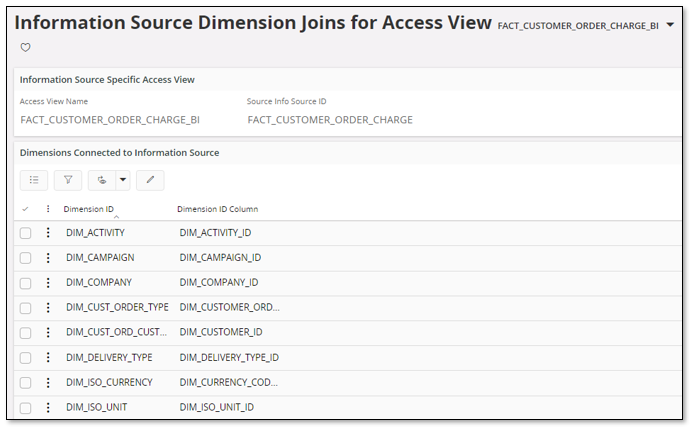This screenshot has height=427, width=690.
Task: Open row menu for DIM_ACTIVITY
Action: [x=47, y=233]
